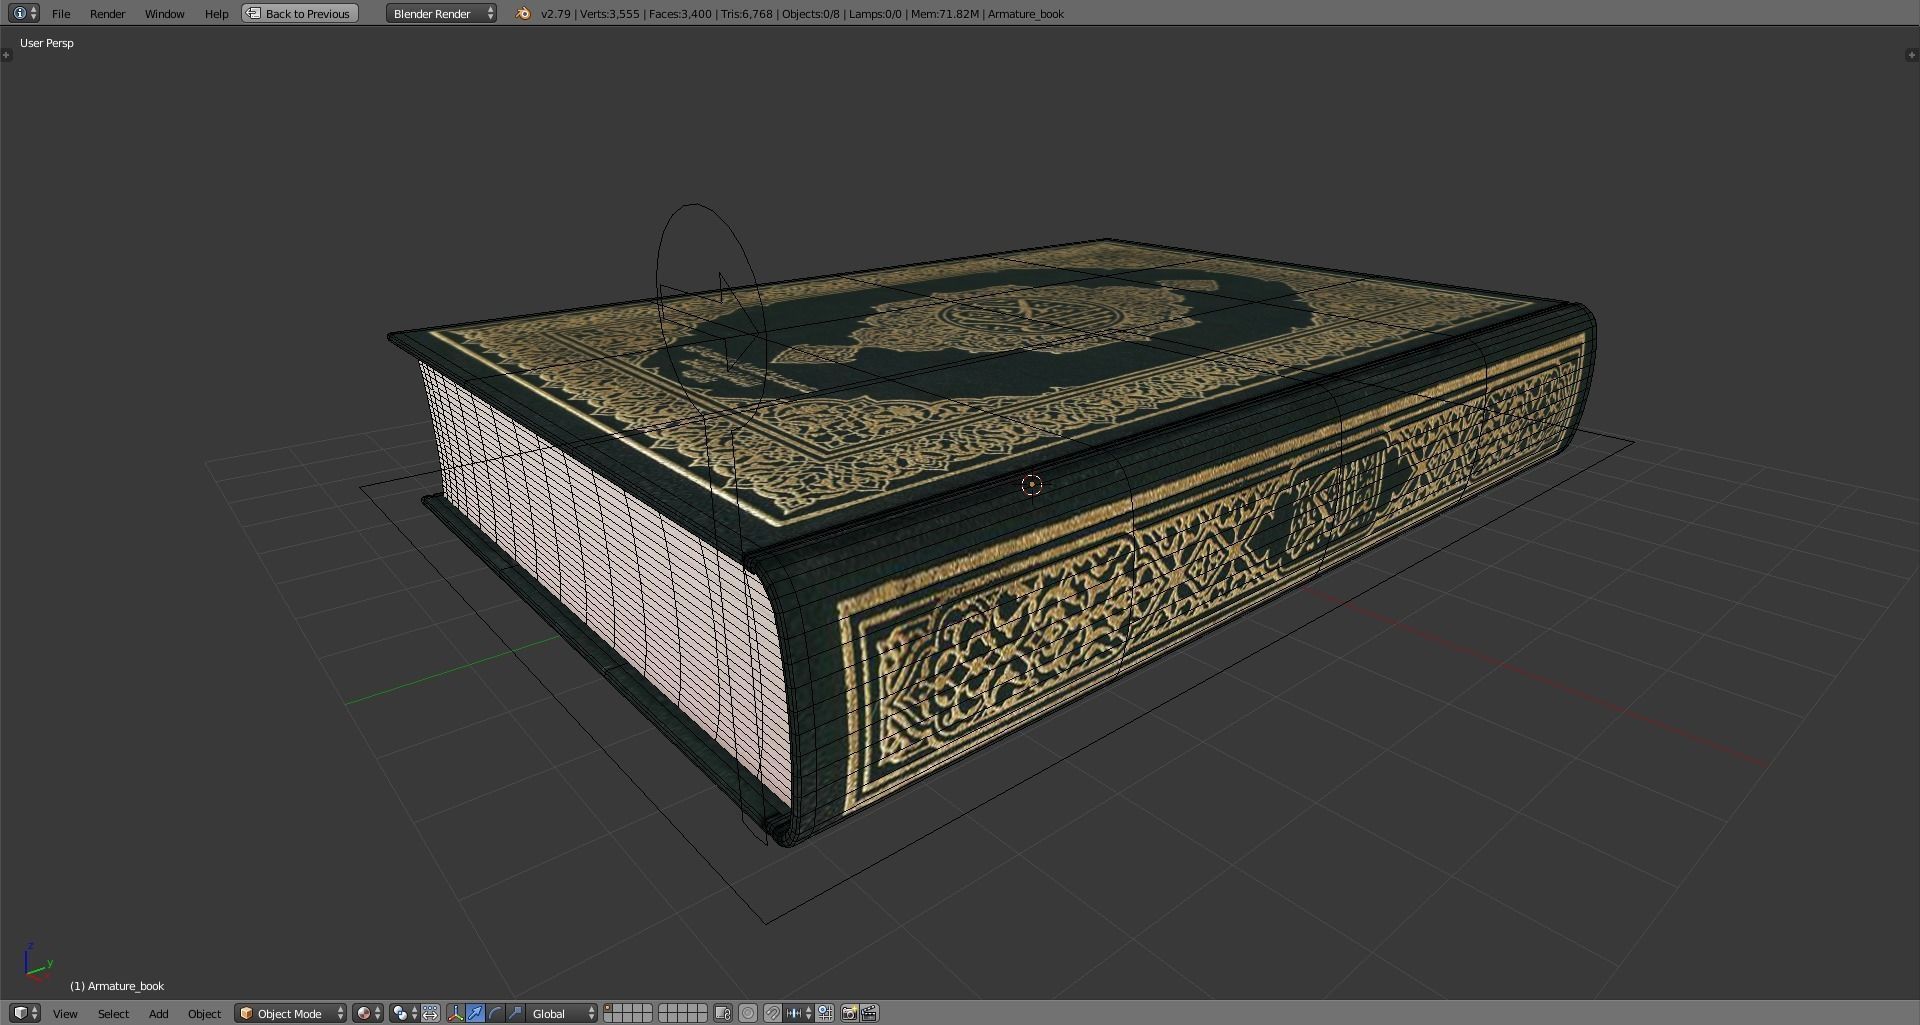Open the File menu
This screenshot has height=1025, width=1920.
point(61,13)
